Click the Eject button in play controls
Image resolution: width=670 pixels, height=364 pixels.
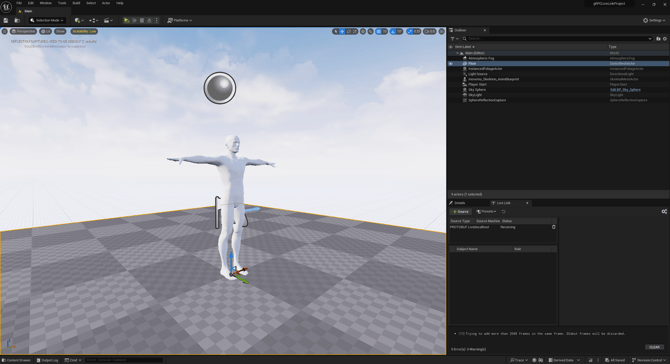click(x=149, y=21)
